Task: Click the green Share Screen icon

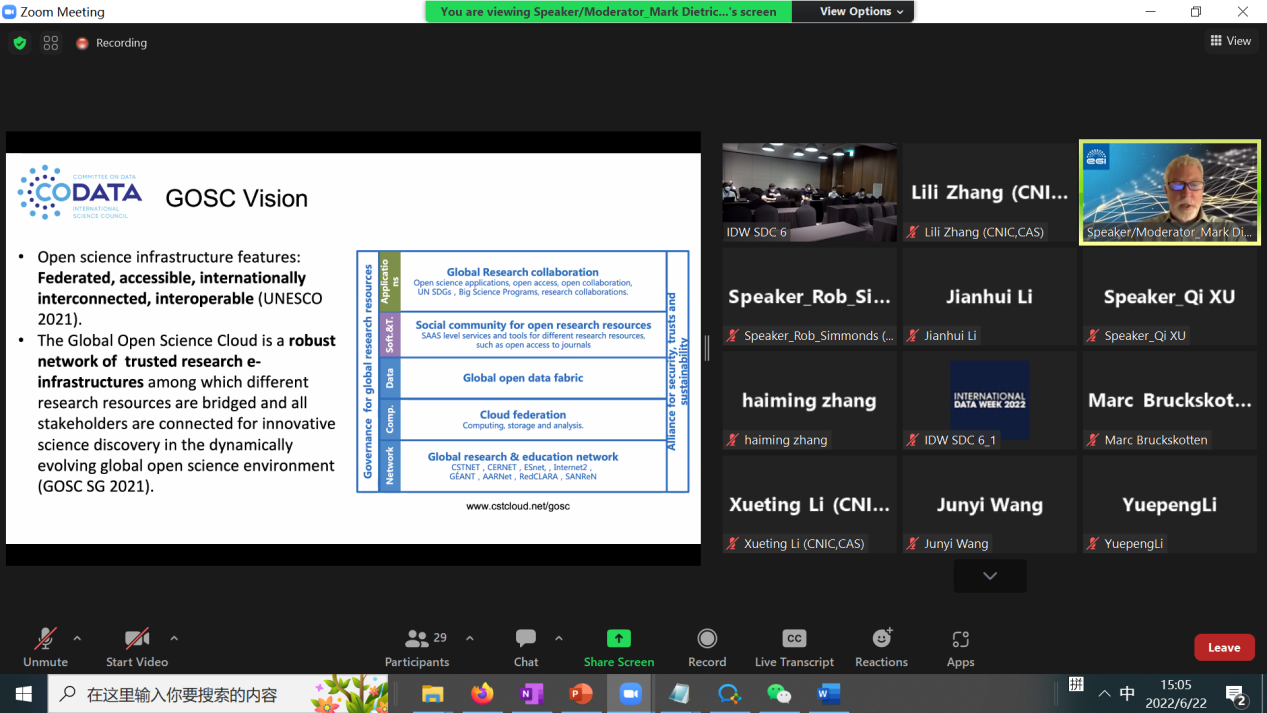Action: (619, 639)
